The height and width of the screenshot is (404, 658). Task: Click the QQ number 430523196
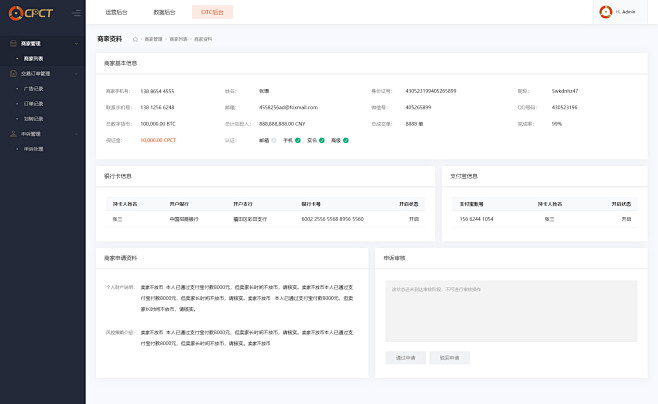click(564, 107)
